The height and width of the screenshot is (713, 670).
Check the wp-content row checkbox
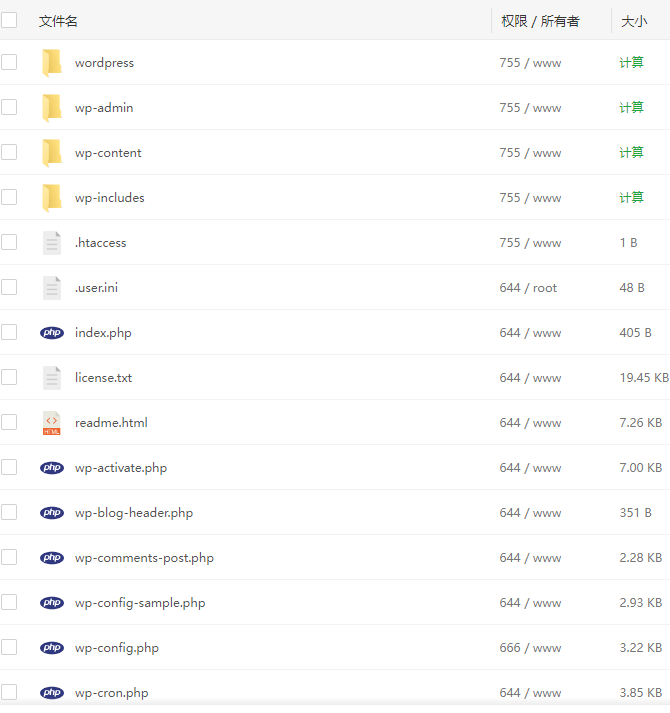click(x=9, y=152)
